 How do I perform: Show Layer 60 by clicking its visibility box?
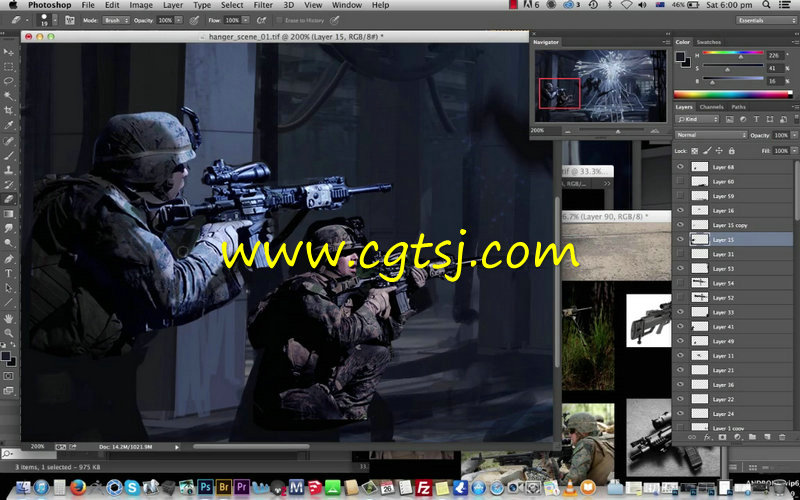point(680,181)
